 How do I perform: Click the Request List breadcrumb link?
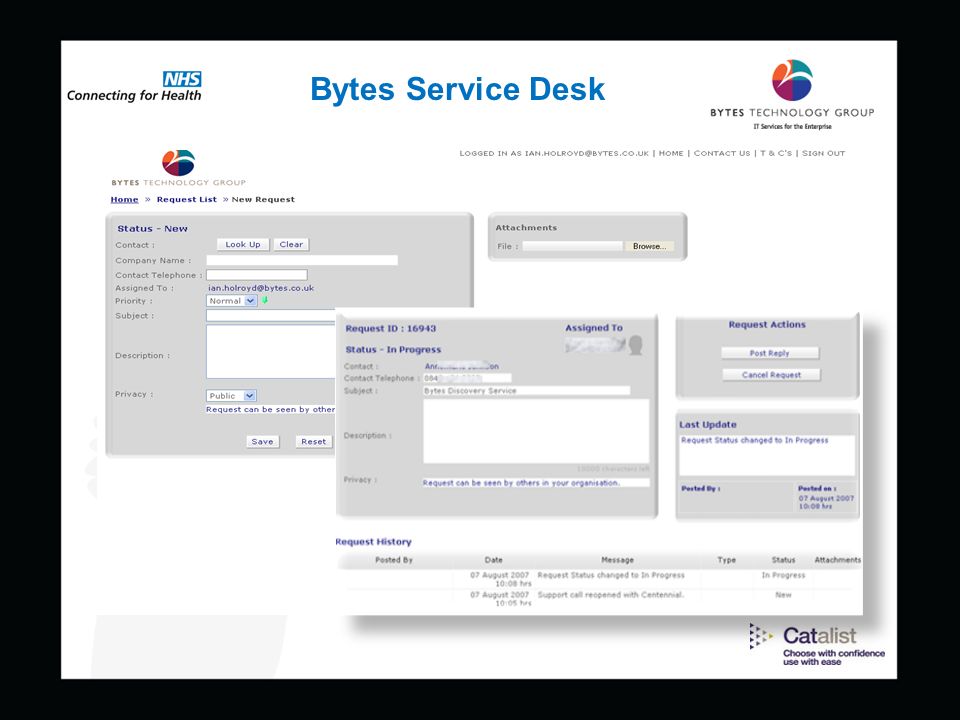click(187, 200)
